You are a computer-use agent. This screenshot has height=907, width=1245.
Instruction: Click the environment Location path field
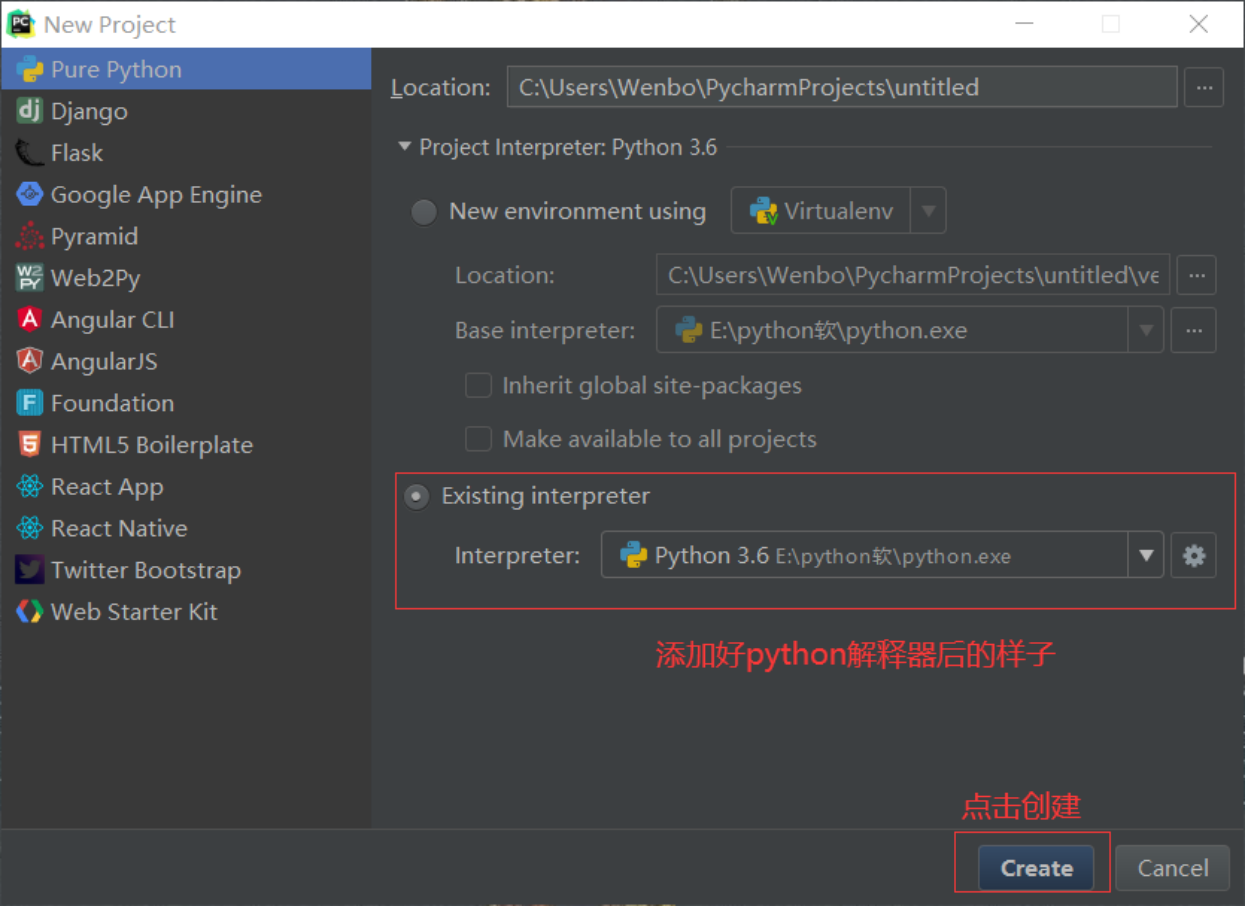tap(913, 275)
